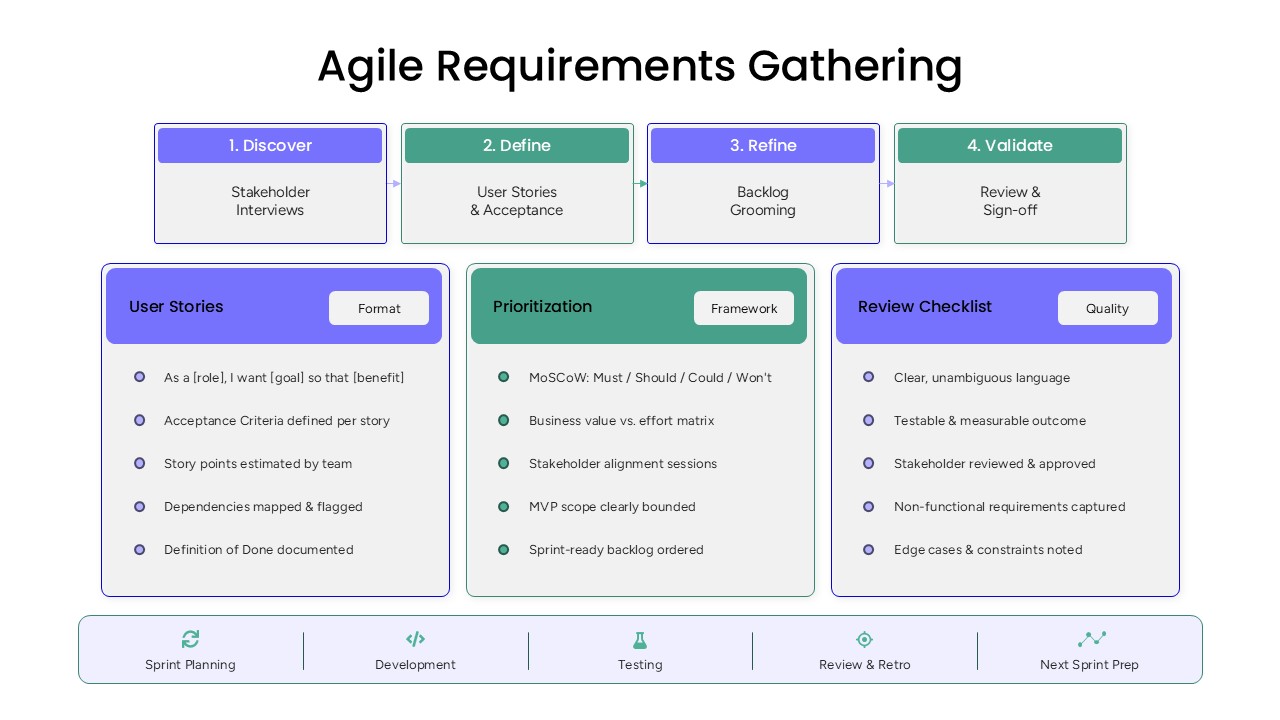1280x720 pixels.
Task: Click 'Stakeholder reviewed & approved' text
Action: [995, 464]
